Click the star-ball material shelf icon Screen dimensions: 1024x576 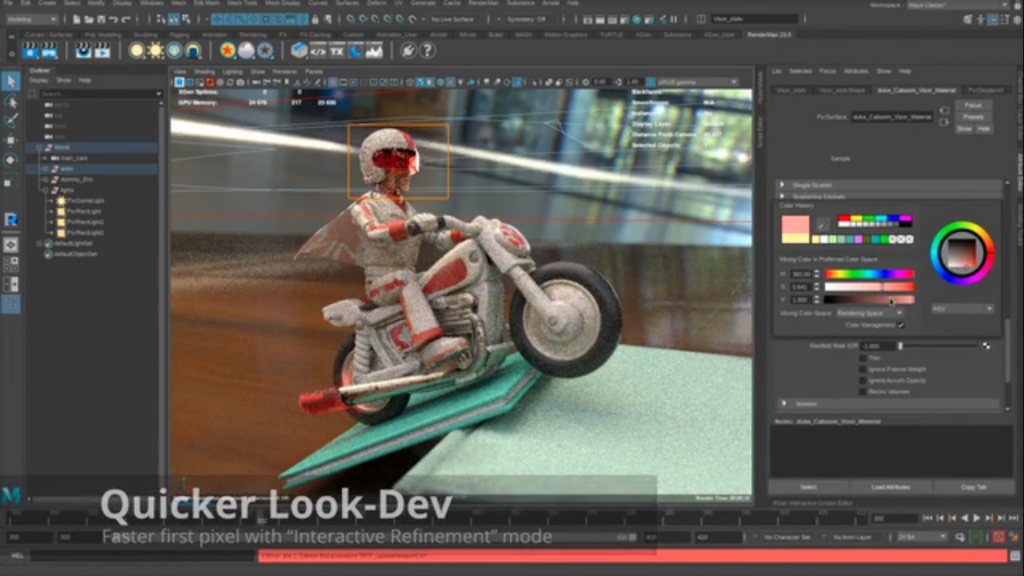(227, 50)
